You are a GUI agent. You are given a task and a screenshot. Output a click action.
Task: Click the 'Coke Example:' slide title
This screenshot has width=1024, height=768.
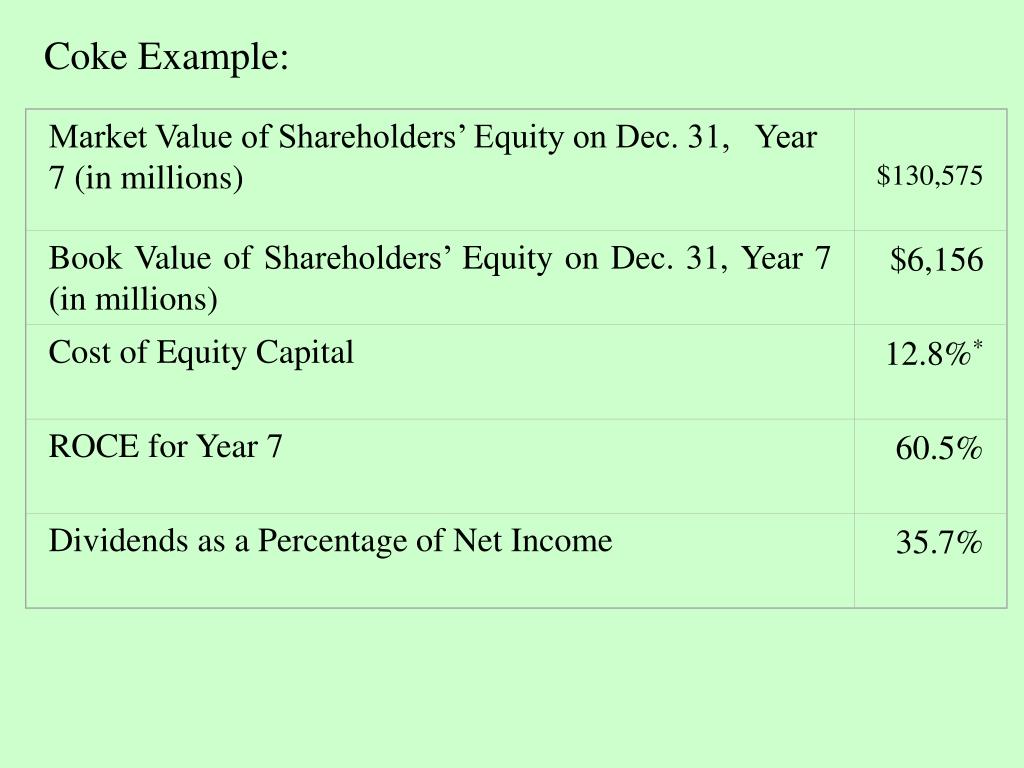point(166,57)
